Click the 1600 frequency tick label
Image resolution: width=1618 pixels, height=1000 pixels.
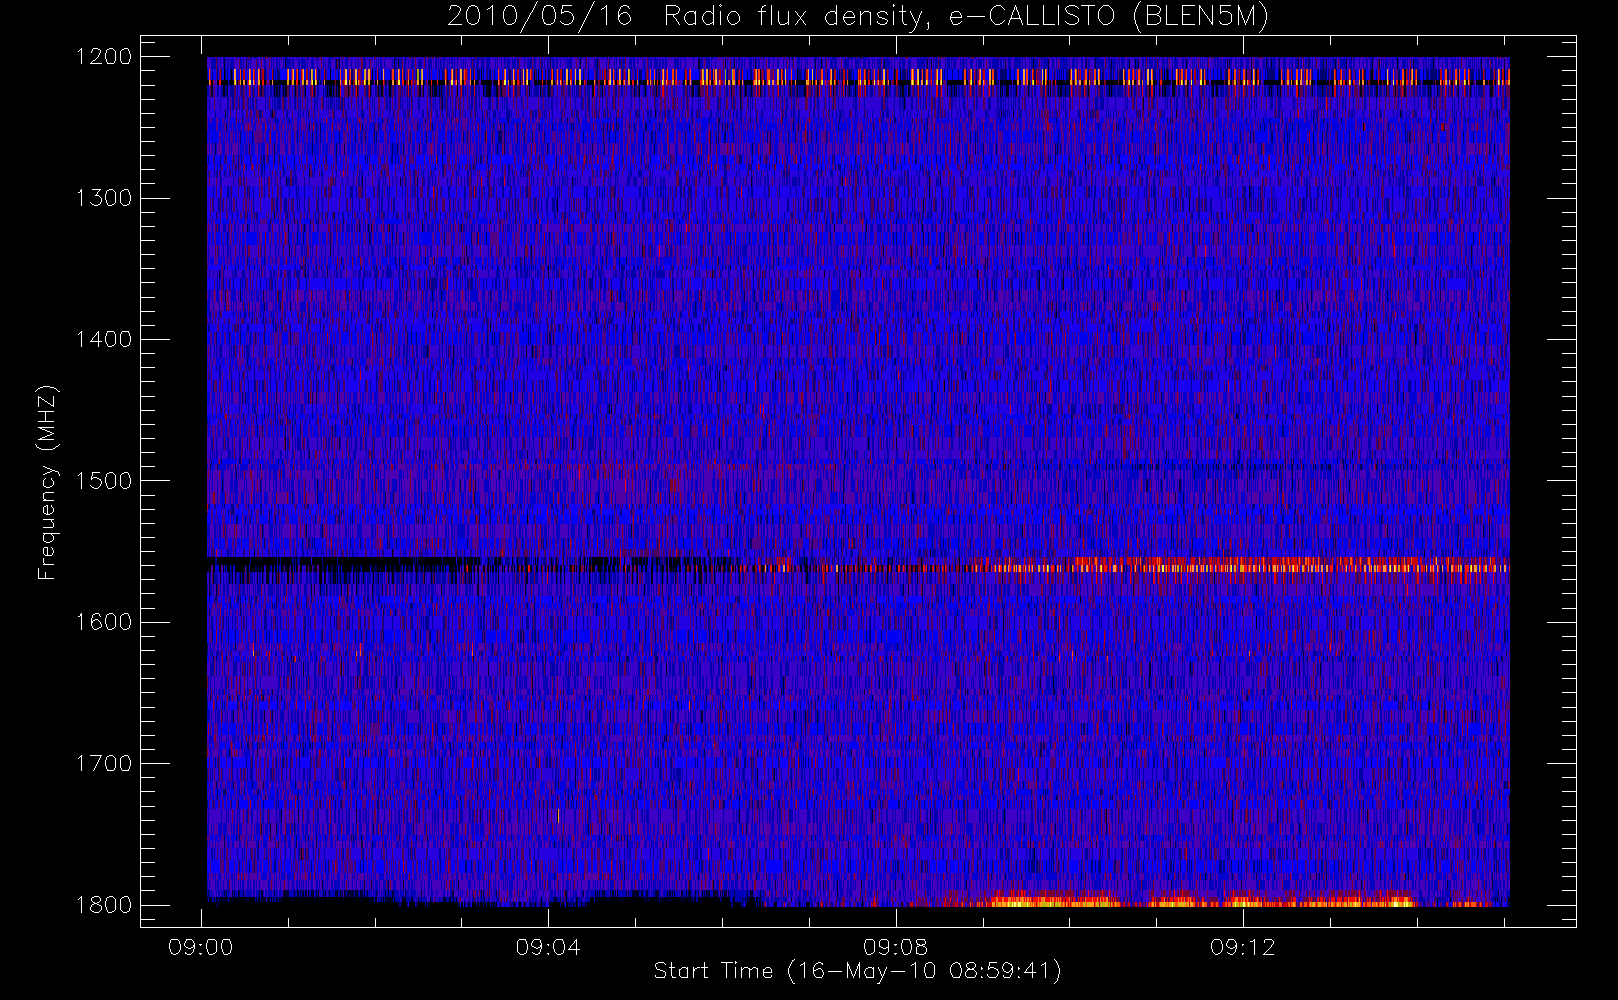(104, 622)
